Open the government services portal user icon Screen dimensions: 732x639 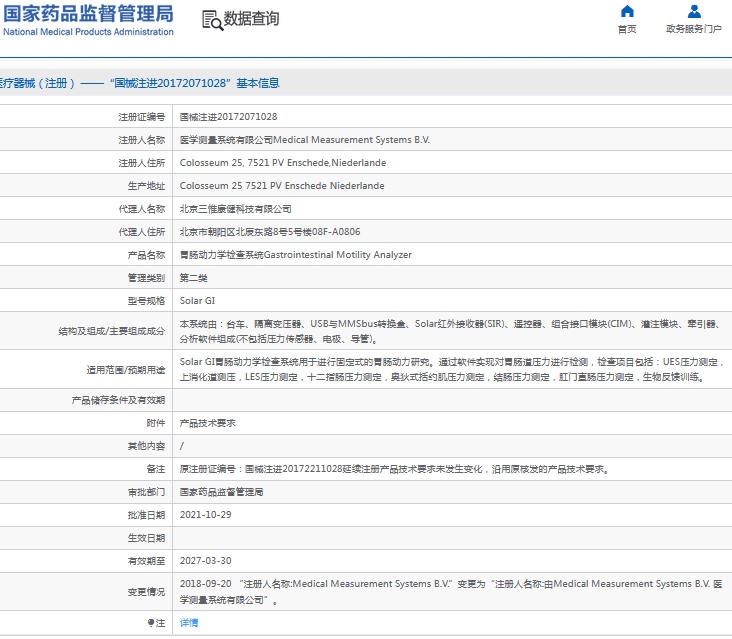(694, 11)
